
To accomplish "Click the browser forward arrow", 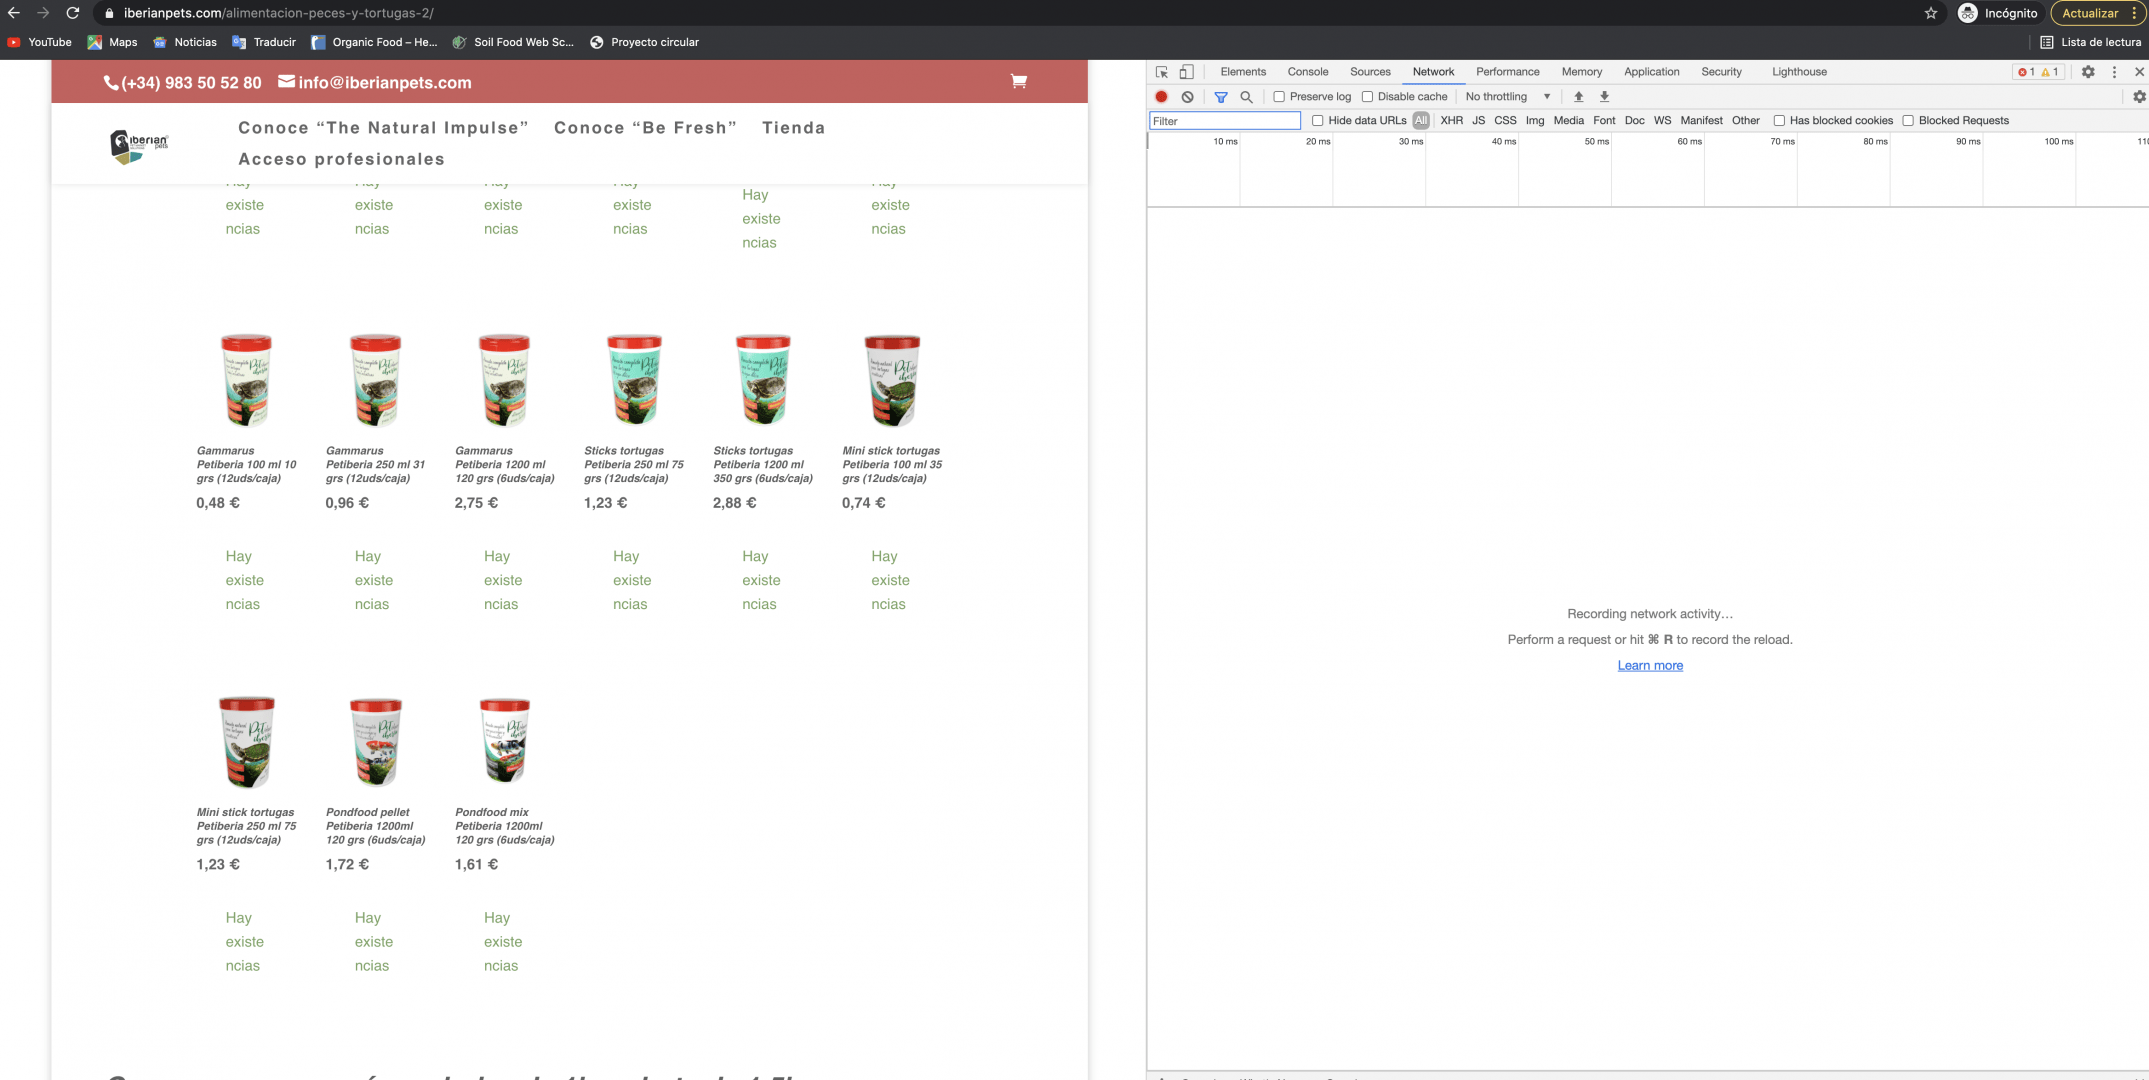I will click(43, 13).
